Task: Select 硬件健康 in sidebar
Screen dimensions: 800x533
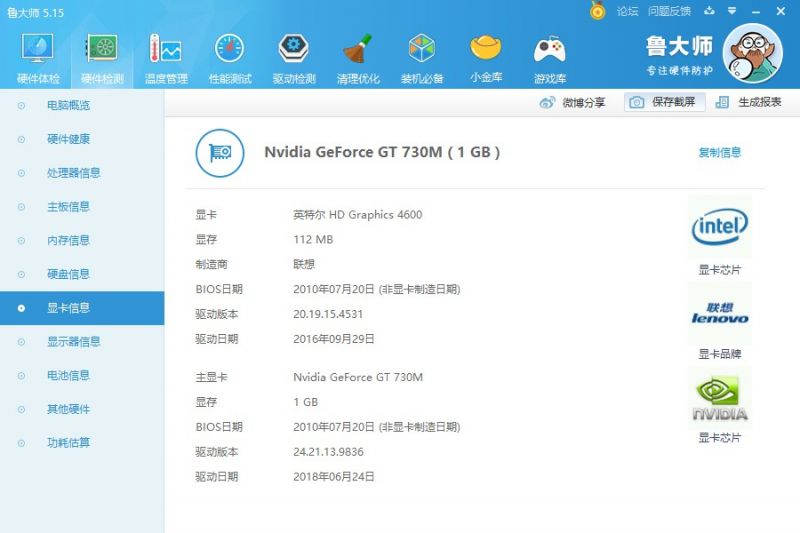Action: (x=82, y=139)
